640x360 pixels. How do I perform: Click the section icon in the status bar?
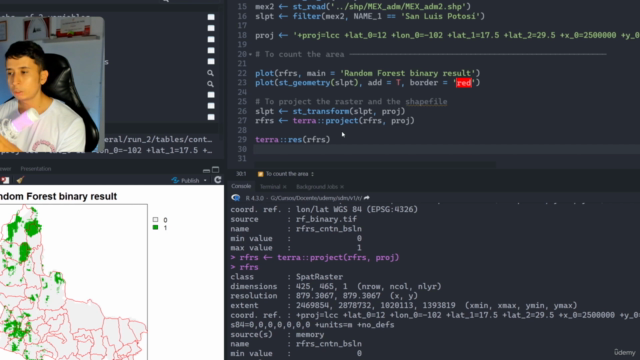260,174
